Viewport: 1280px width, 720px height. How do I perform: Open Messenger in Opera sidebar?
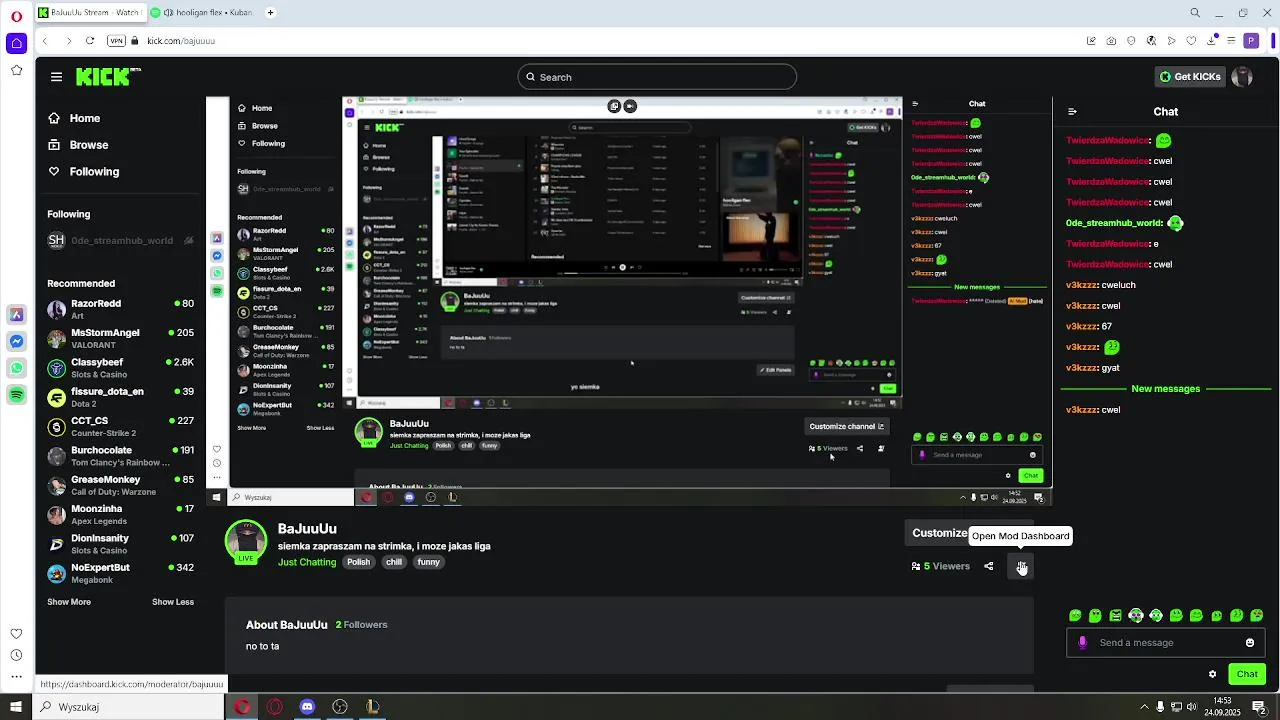point(16,341)
